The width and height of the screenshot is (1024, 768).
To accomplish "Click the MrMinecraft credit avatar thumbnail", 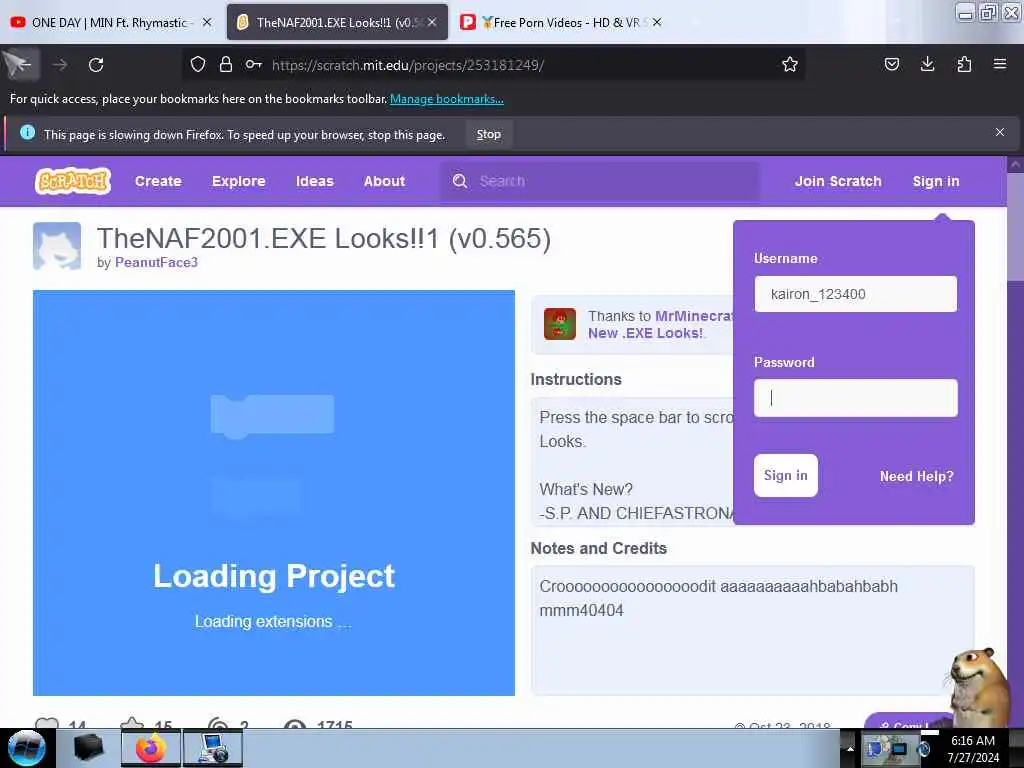I will (x=560, y=324).
